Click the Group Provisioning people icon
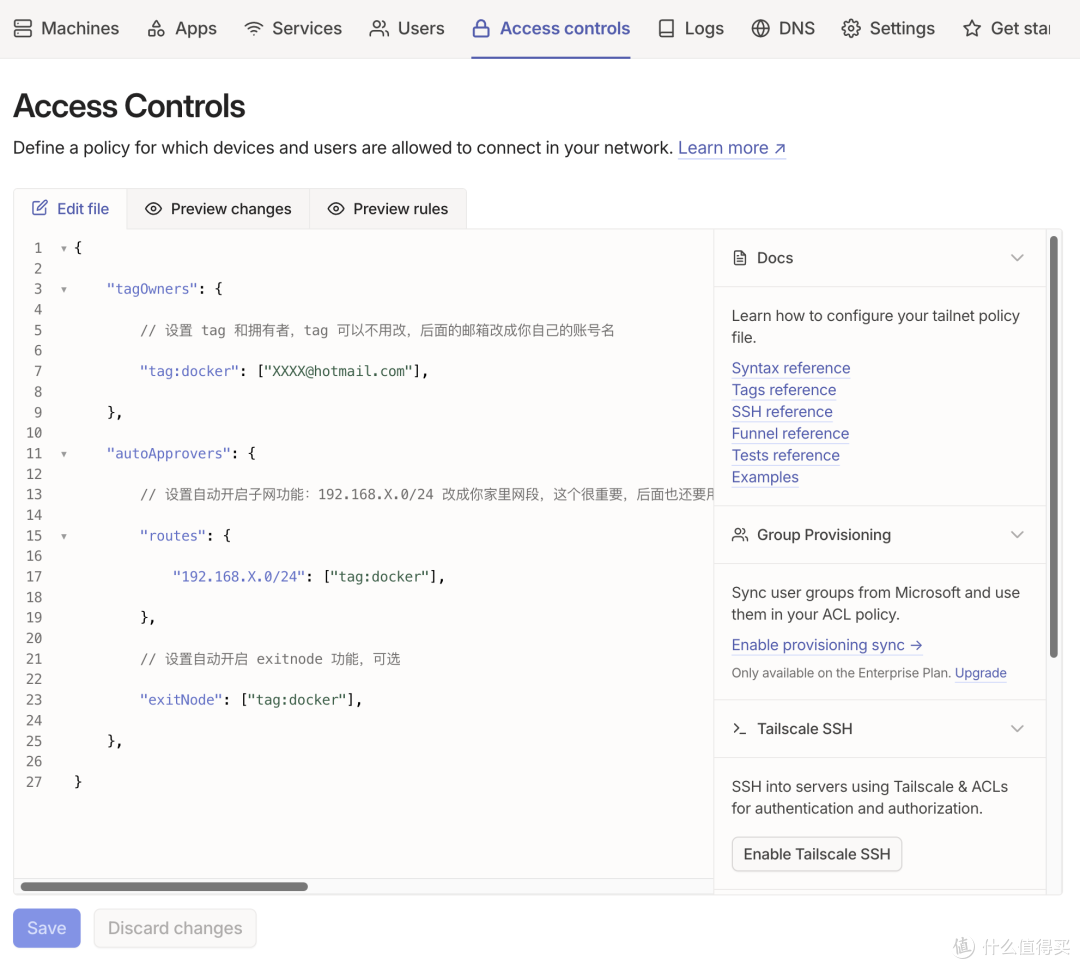1080x969 pixels. click(740, 534)
